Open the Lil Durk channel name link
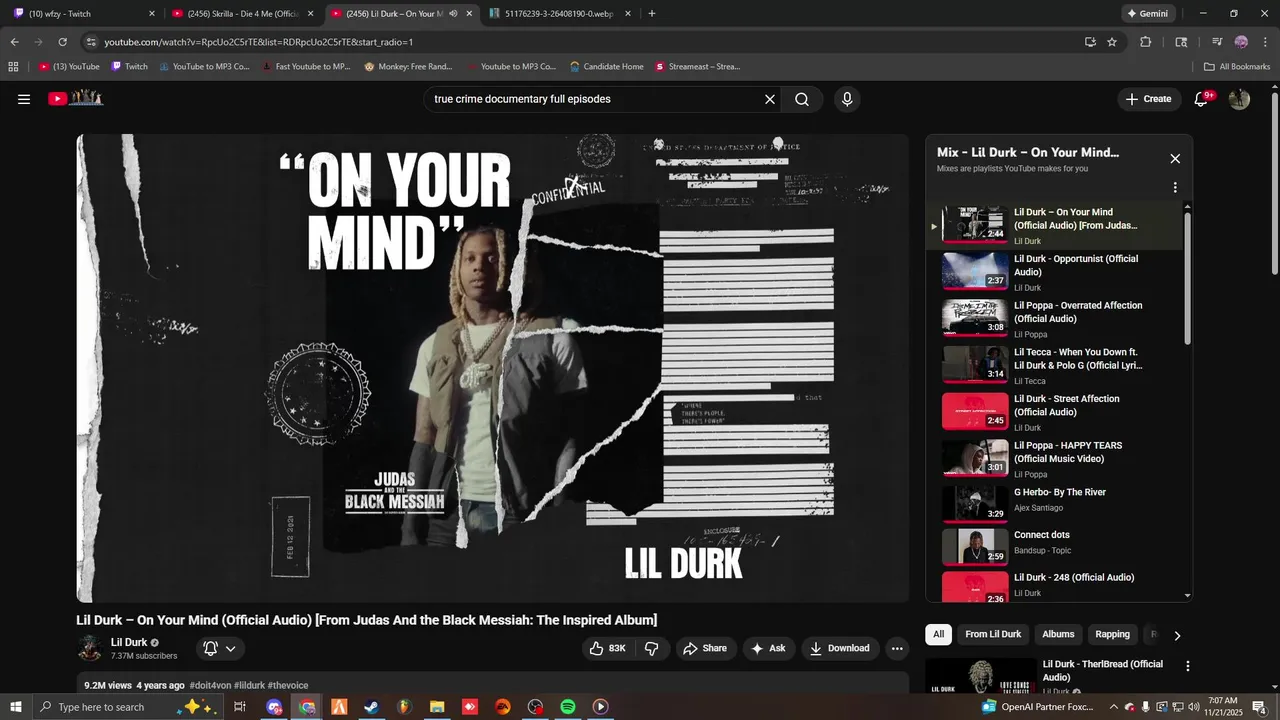Screen dimensions: 1280x720 (x=129, y=642)
